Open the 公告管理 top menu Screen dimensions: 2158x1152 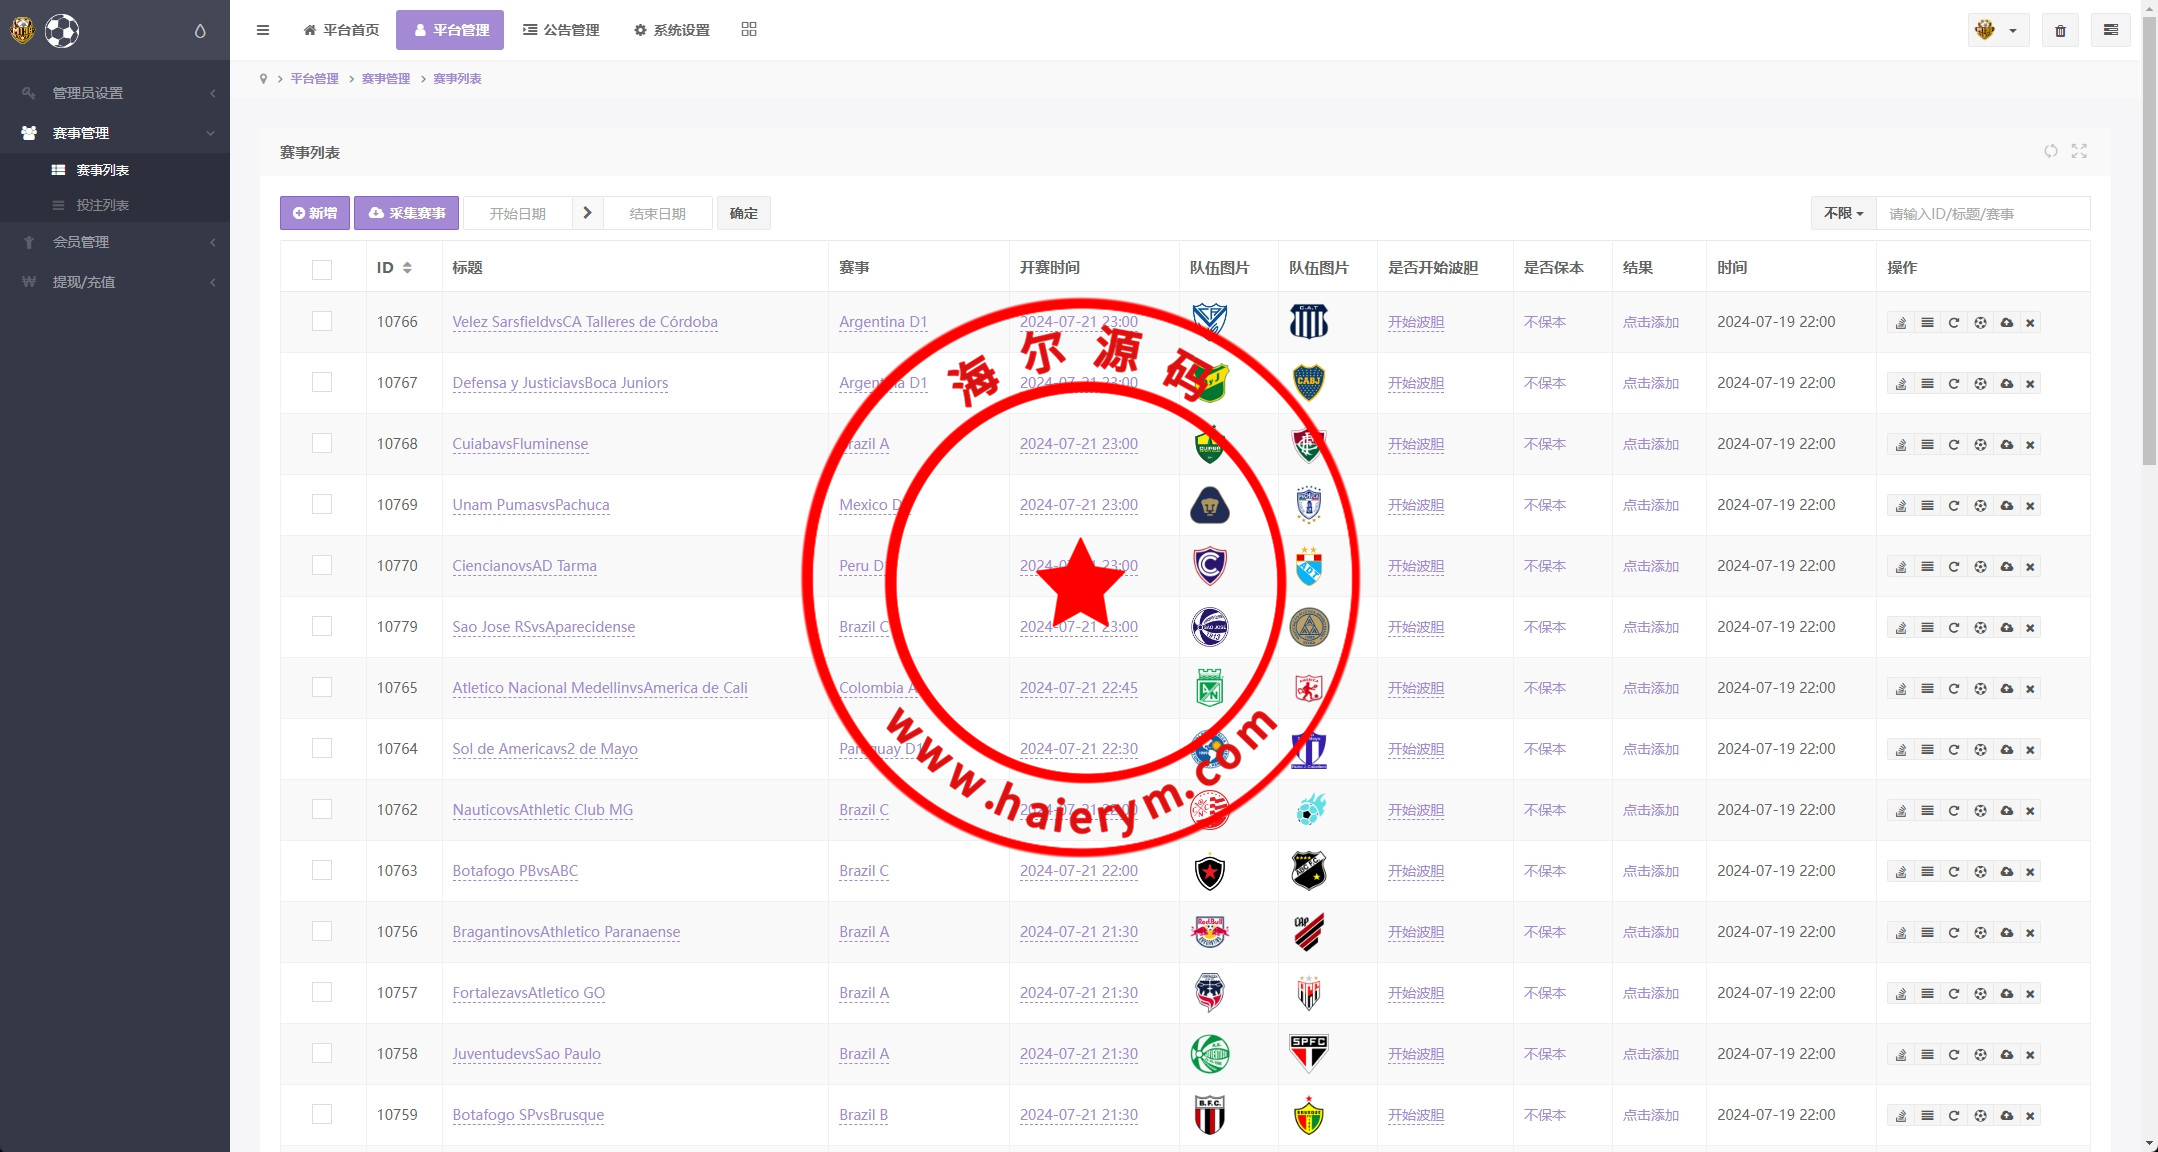tap(561, 30)
